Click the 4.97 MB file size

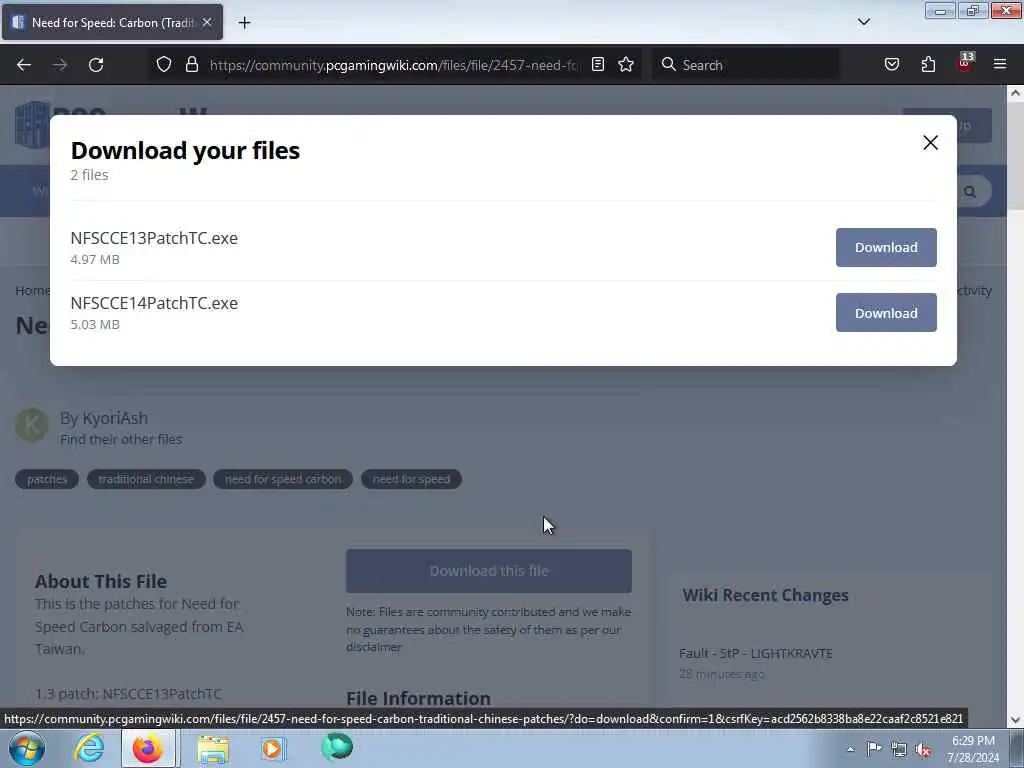coord(95,259)
